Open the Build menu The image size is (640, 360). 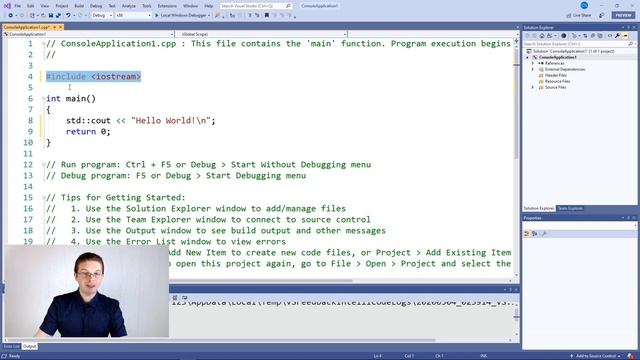click(79, 6)
